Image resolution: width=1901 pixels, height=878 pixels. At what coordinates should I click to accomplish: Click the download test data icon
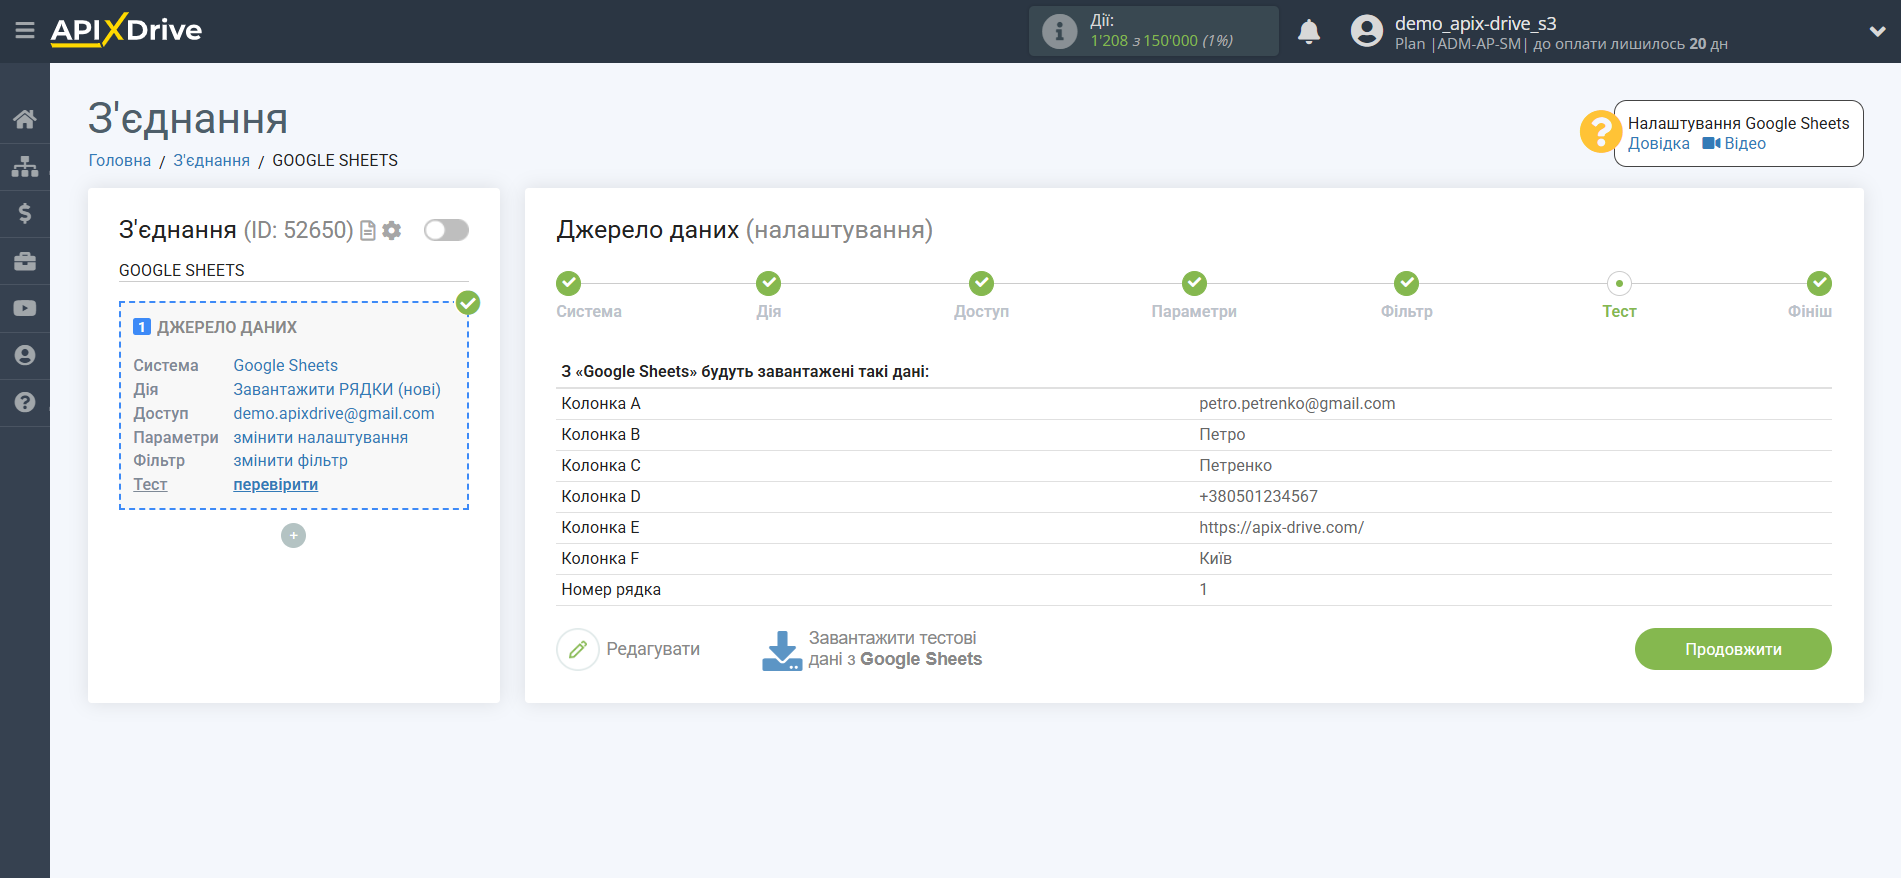point(782,650)
